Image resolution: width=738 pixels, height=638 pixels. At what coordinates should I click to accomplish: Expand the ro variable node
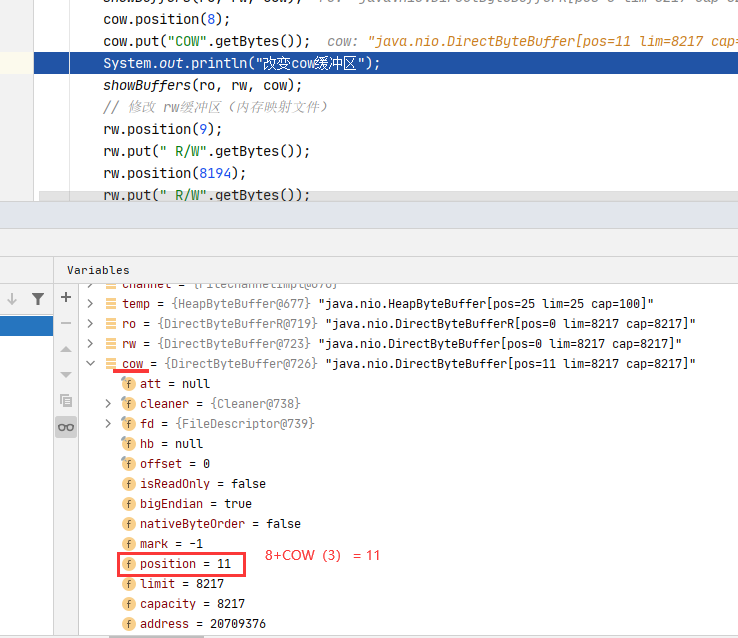90,324
